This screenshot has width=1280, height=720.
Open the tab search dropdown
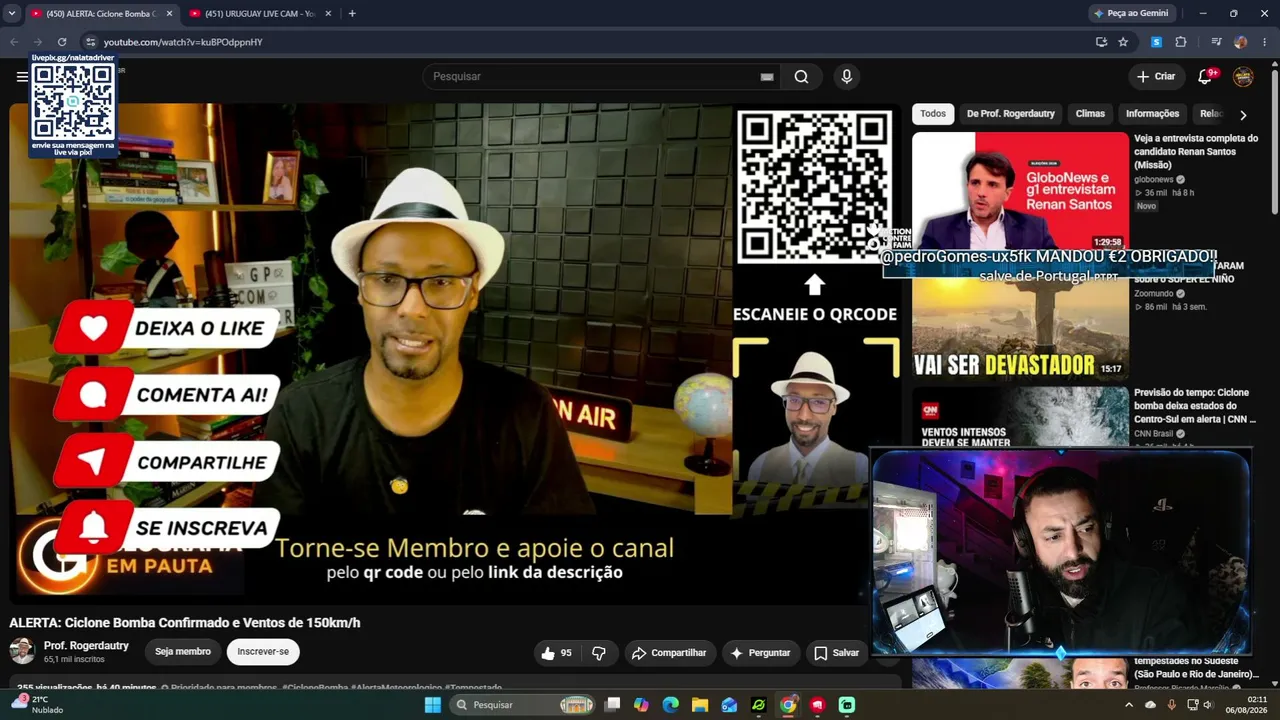[x=12, y=14]
